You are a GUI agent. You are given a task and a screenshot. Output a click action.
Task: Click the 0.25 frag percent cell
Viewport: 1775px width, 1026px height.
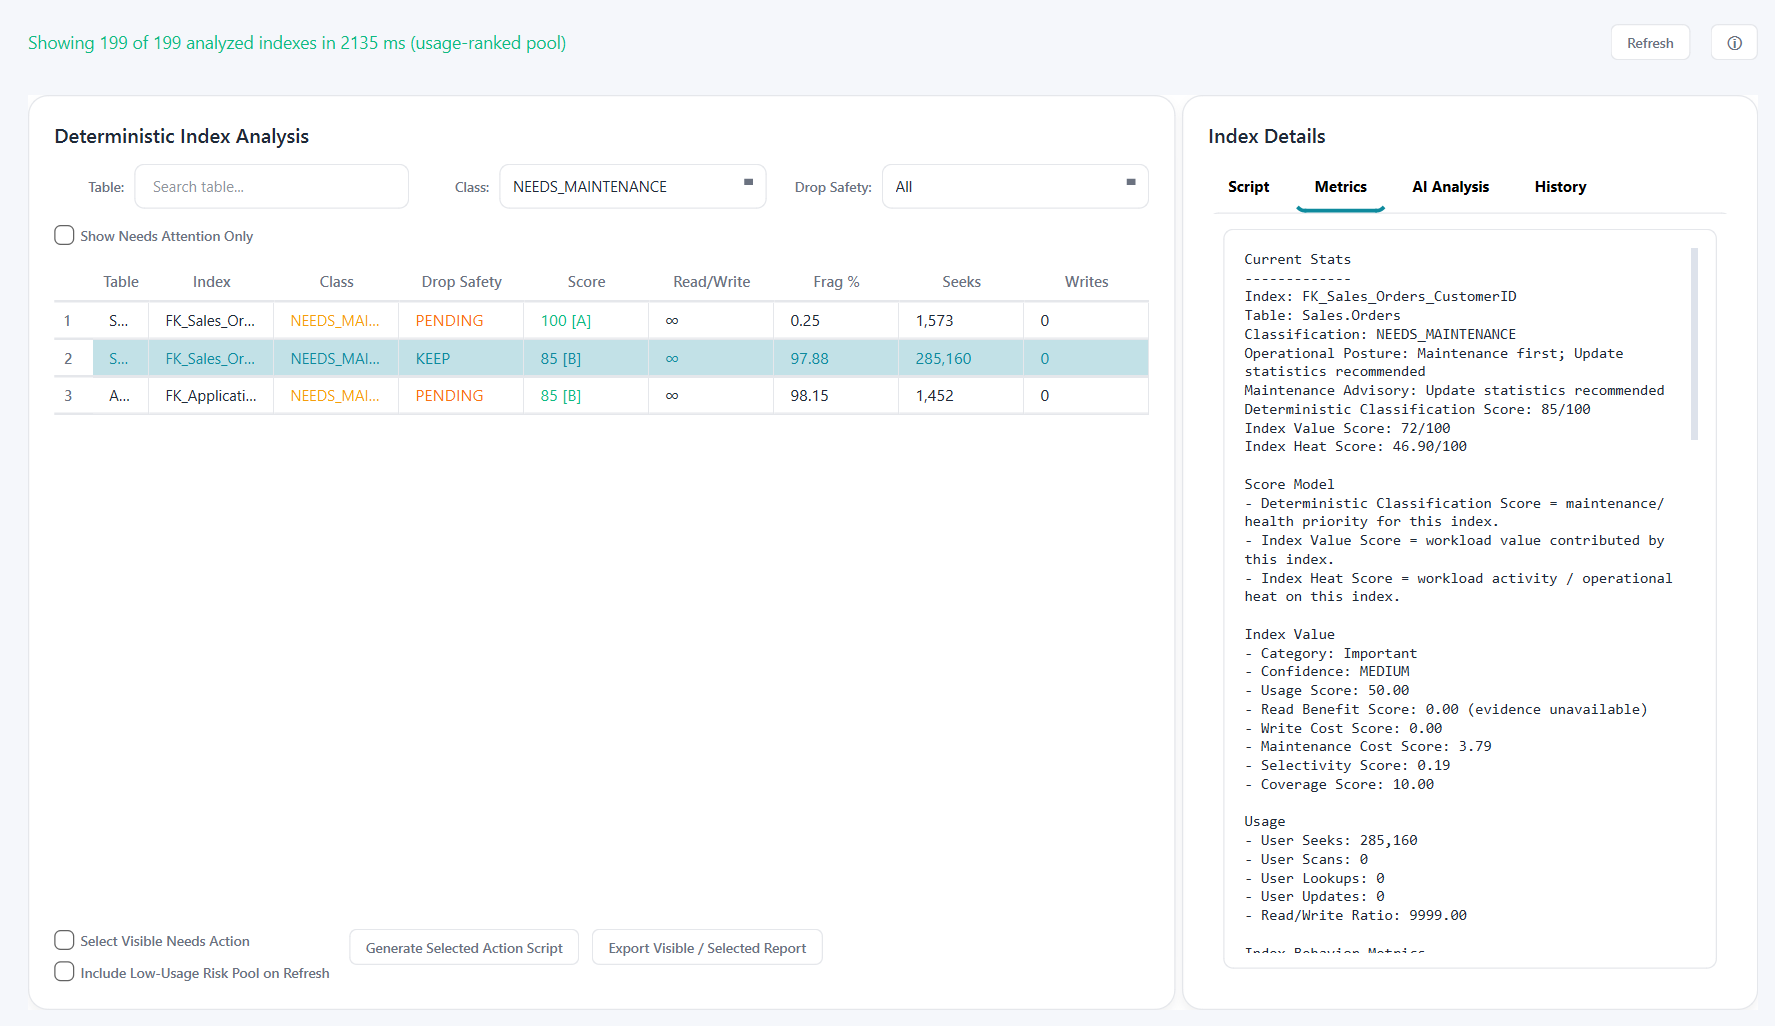(x=836, y=321)
